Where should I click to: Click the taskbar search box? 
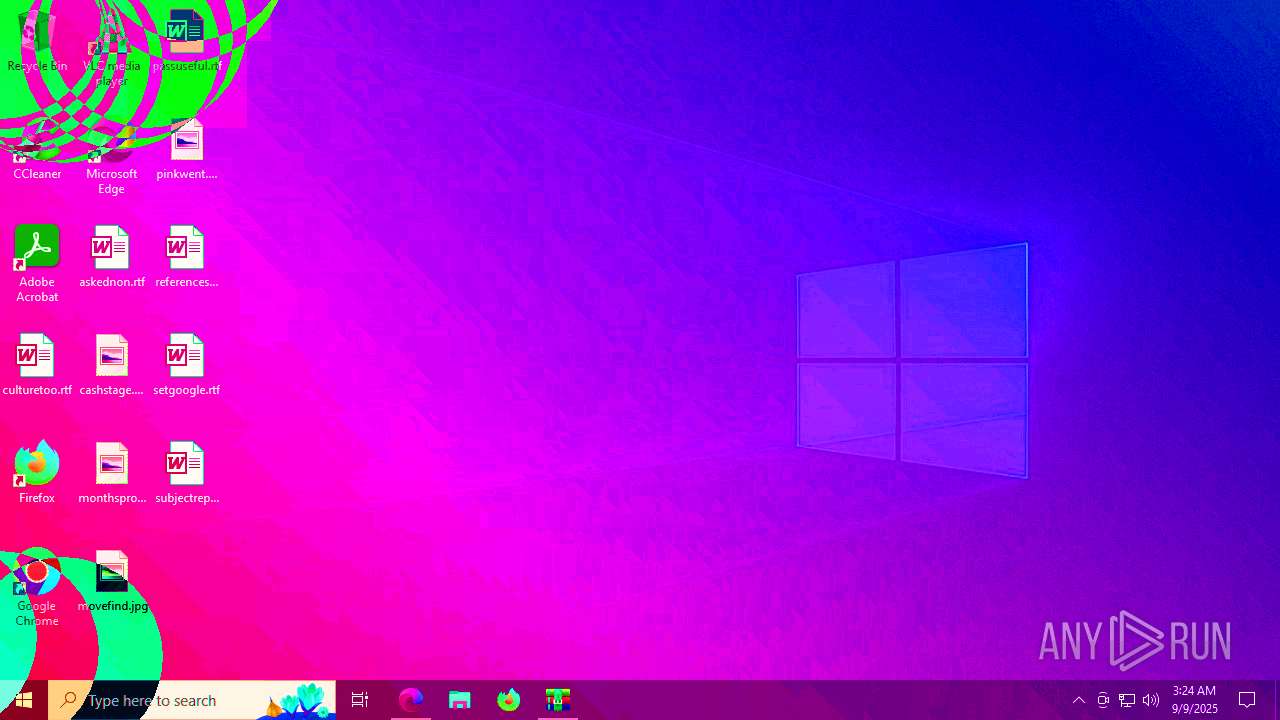(192, 700)
